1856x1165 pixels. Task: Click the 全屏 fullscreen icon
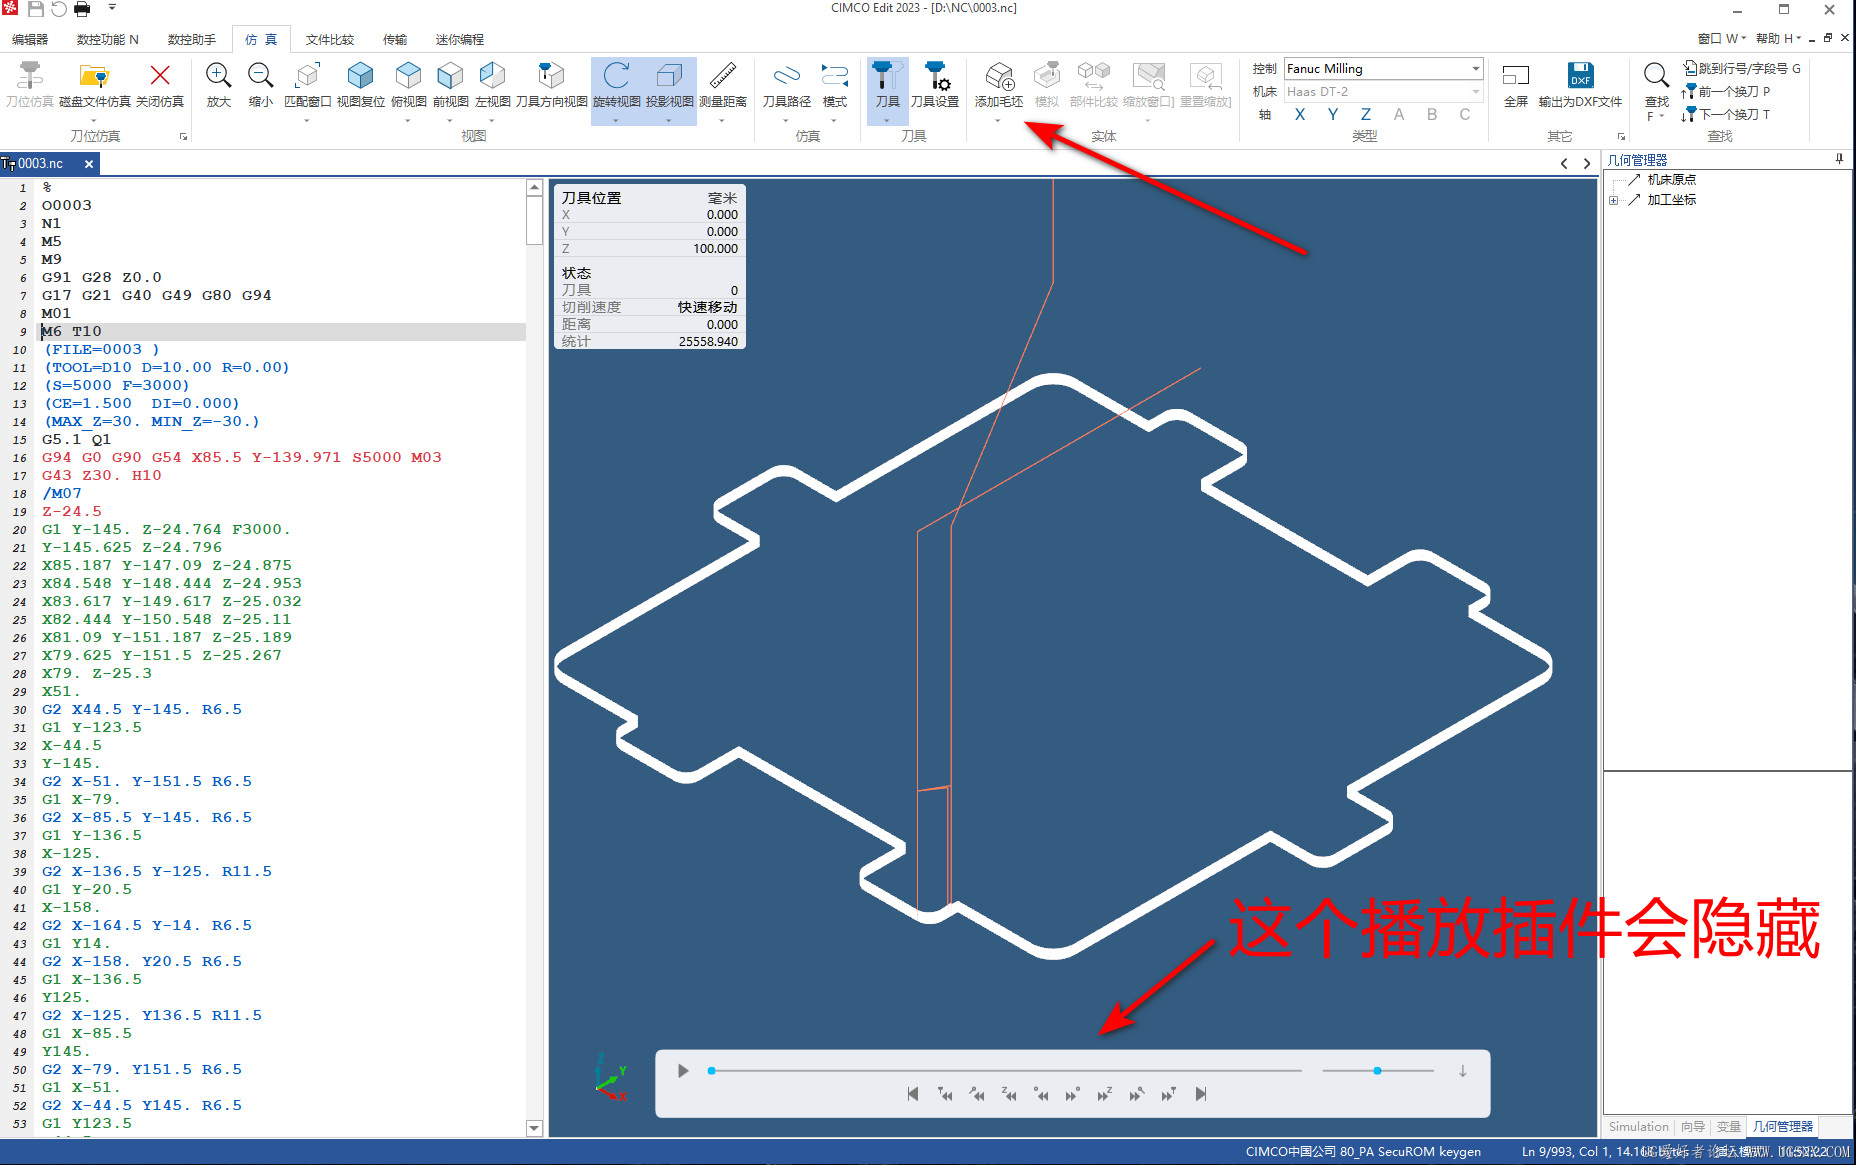tap(1516, 76)
